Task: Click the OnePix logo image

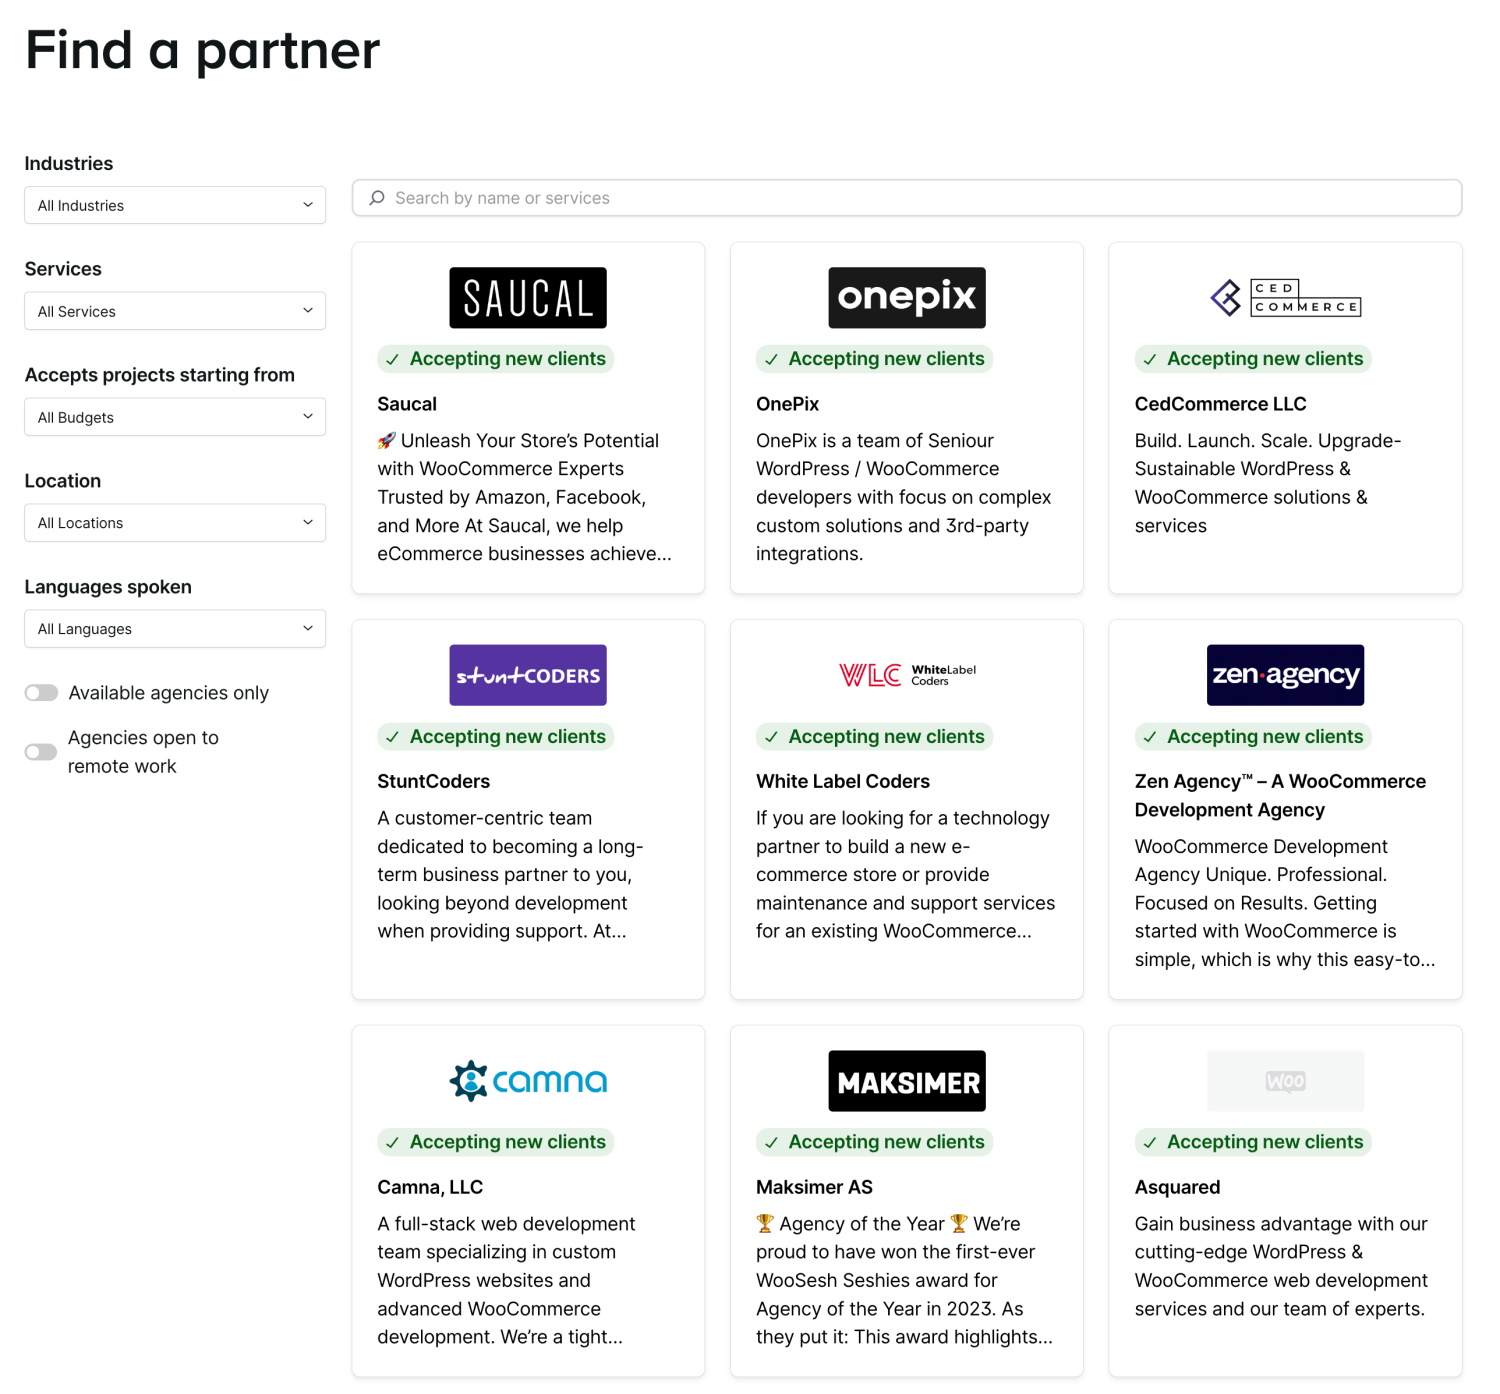Action: point(906,298)
